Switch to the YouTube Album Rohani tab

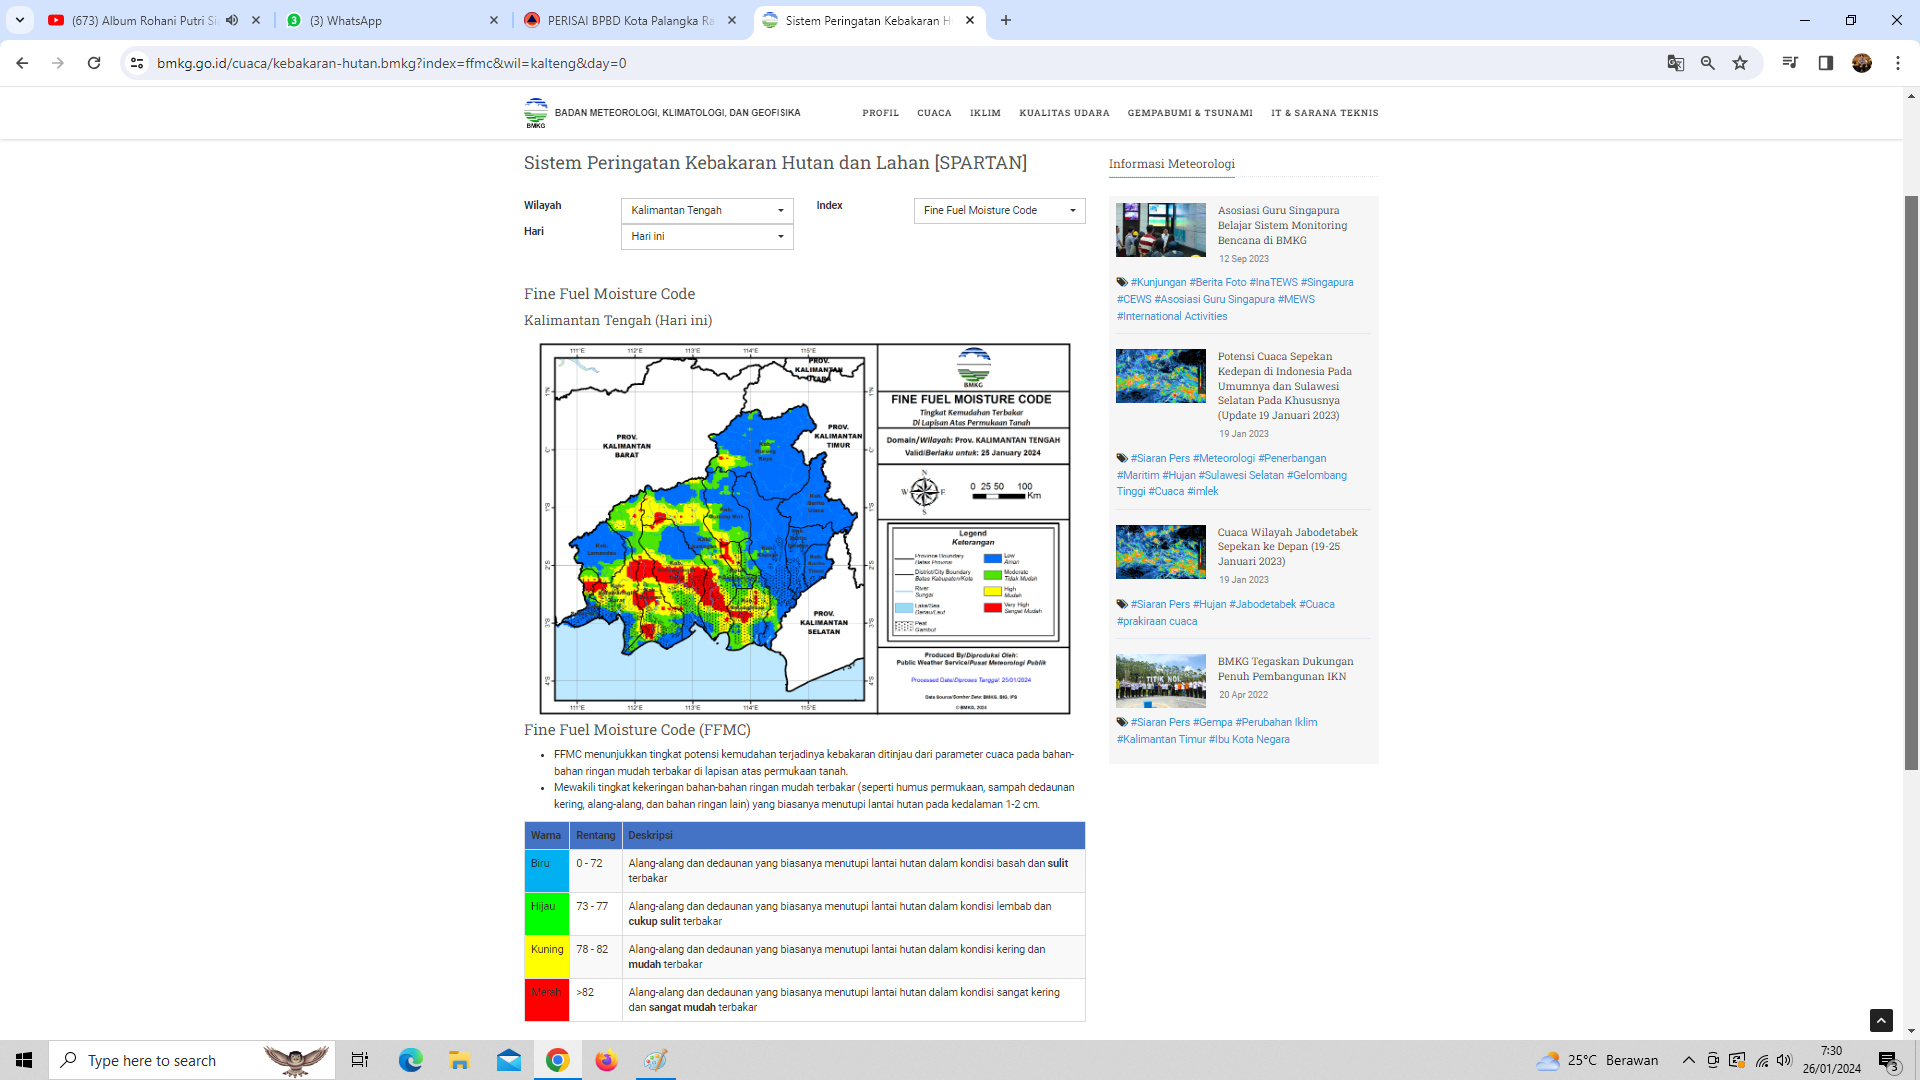point(144,20)
